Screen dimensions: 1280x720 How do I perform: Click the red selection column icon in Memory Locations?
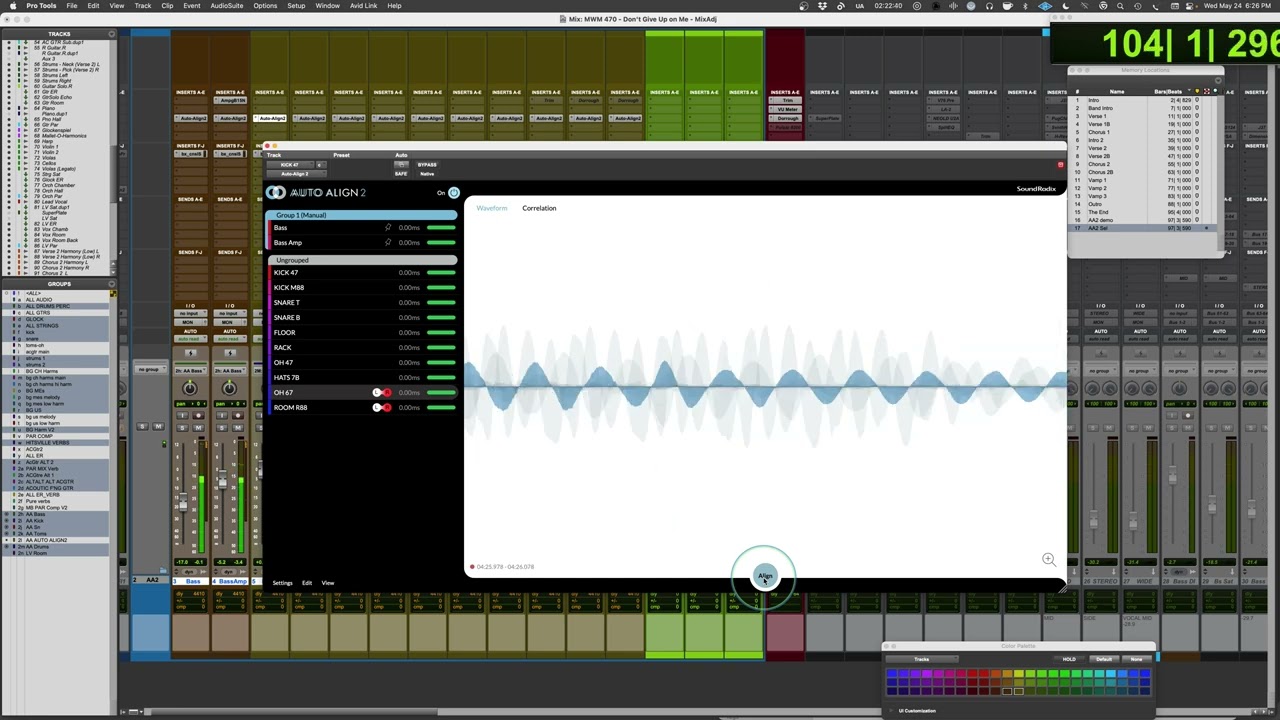pyautogui.click(x=1207, y=92)
